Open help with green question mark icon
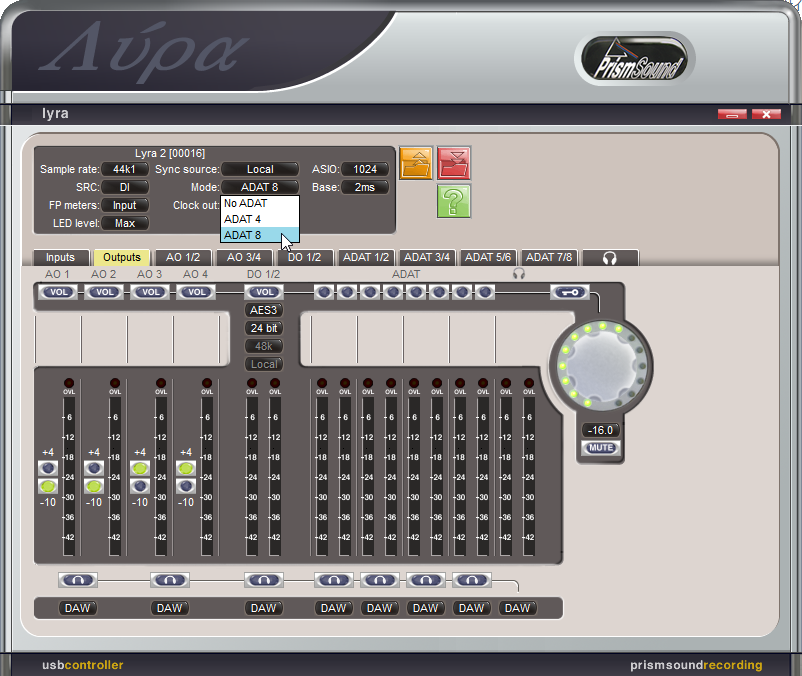802x676 pixels. 454,201
